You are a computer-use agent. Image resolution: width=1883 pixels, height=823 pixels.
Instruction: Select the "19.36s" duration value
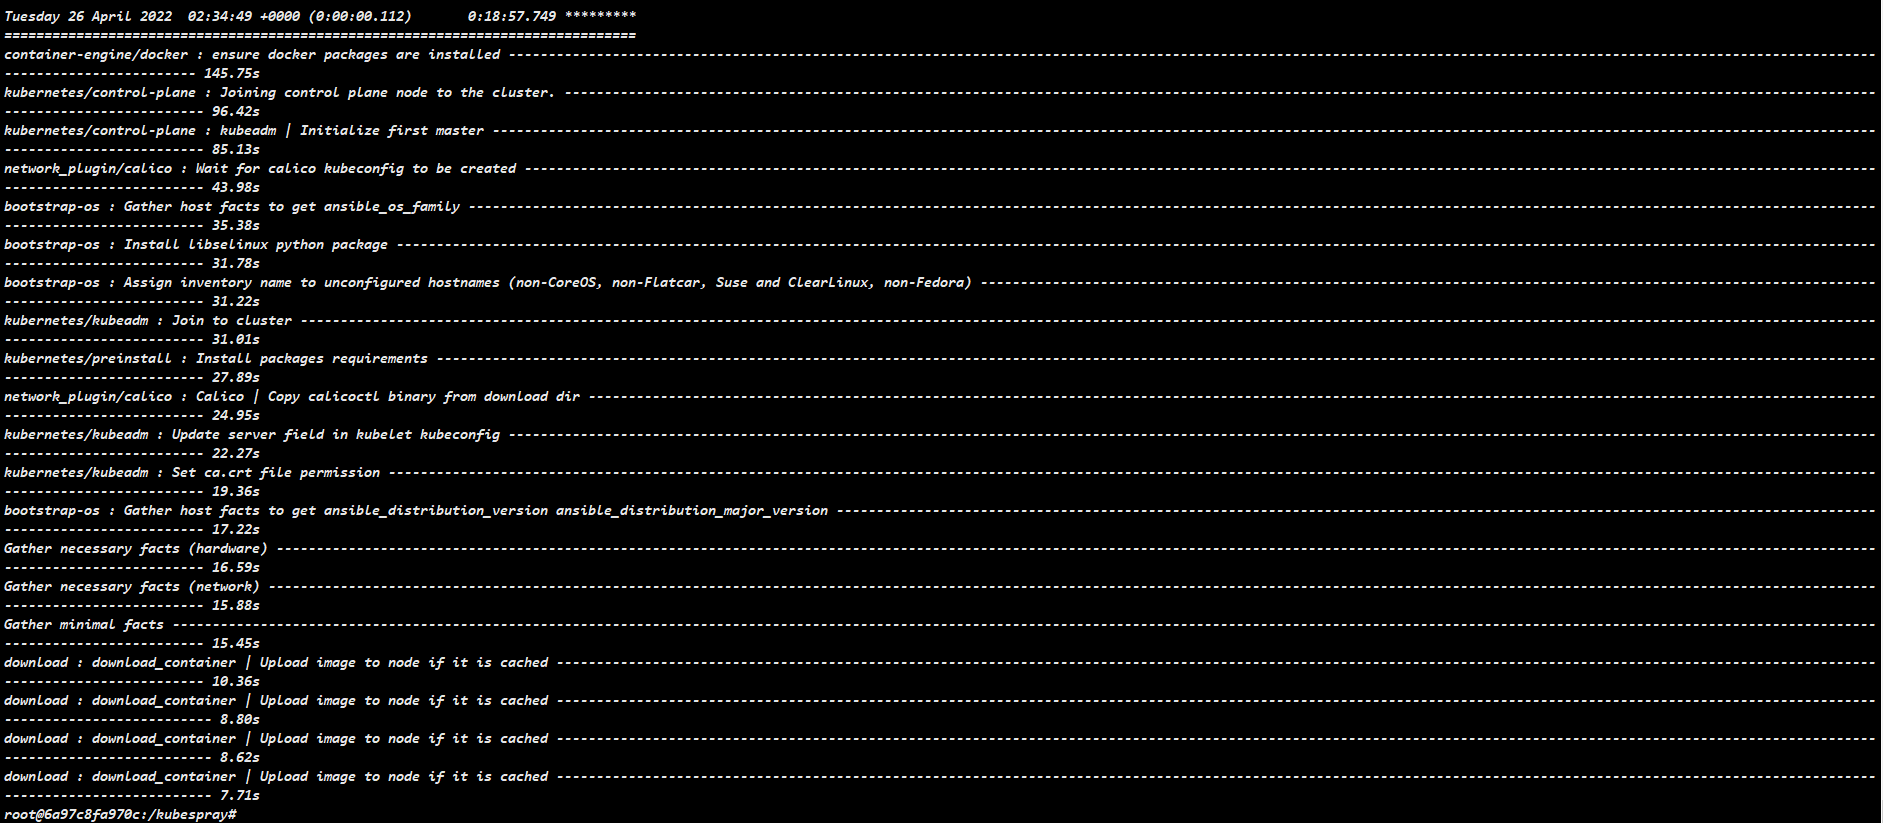coord(236,491)
